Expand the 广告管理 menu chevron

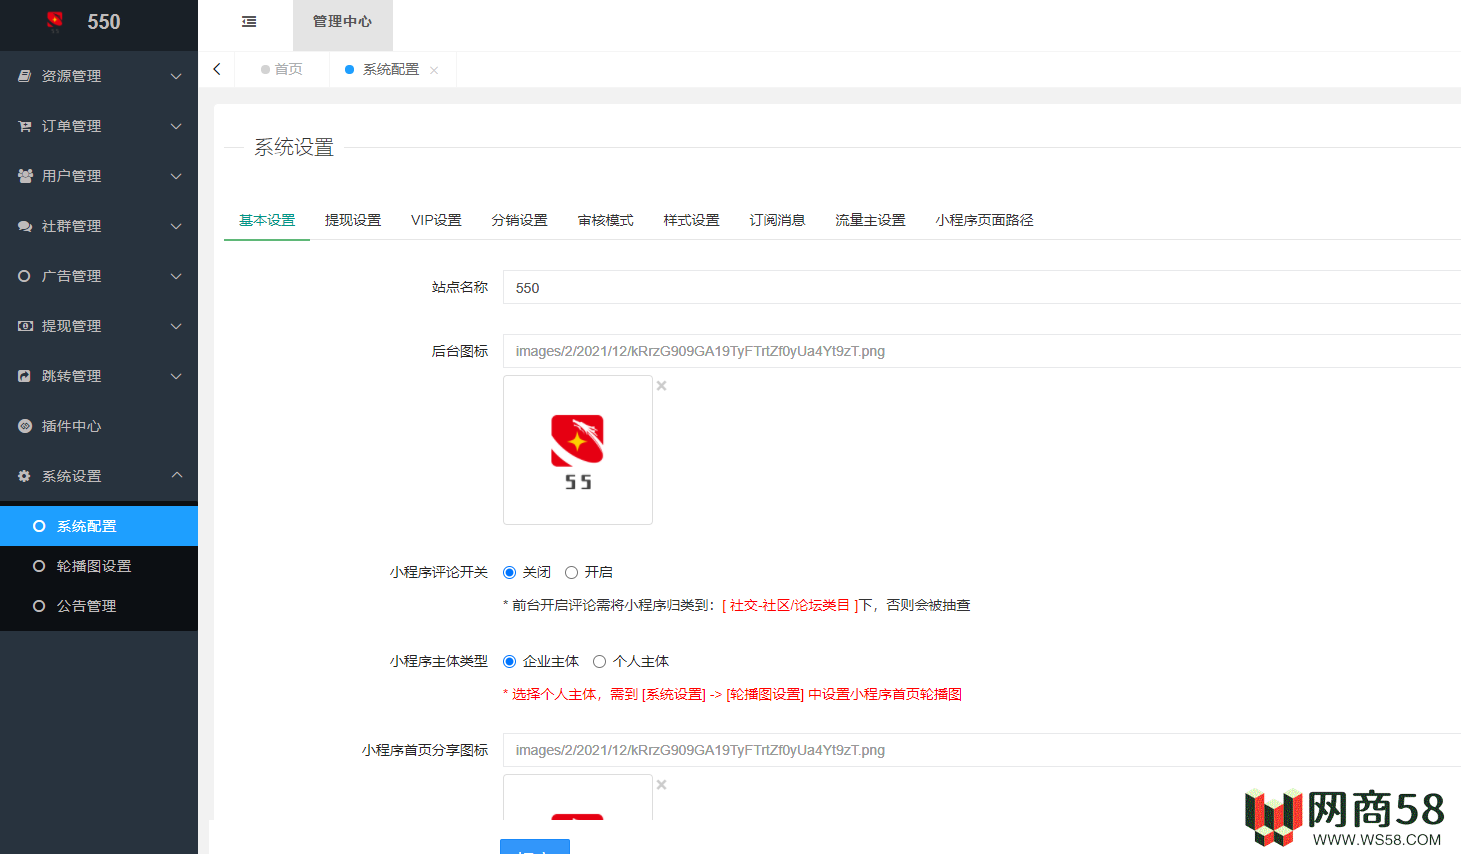[x=176, y=276]
